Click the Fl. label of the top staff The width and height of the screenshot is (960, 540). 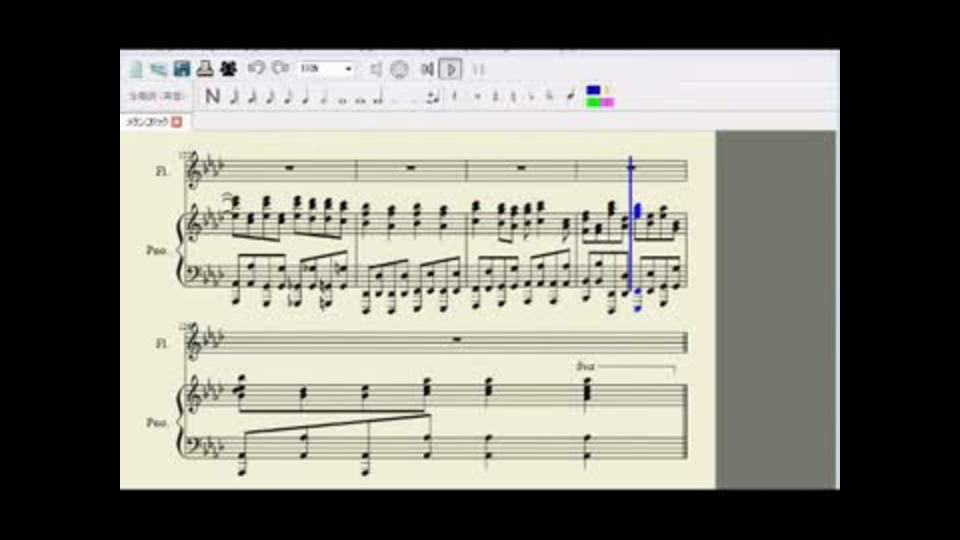click(161, 171)
